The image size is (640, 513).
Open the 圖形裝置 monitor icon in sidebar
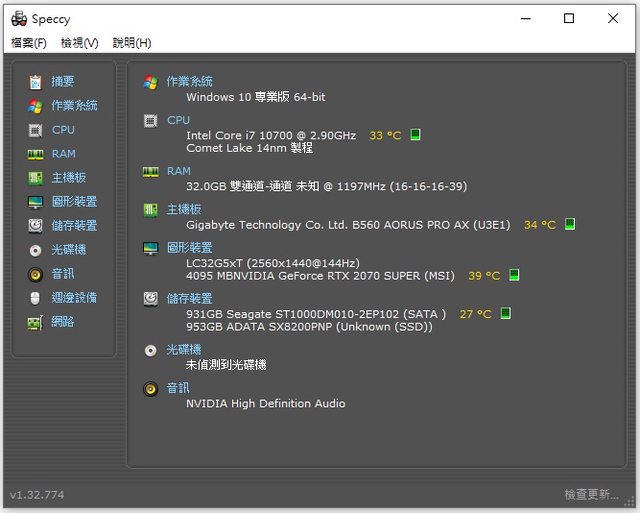[35, 202]
